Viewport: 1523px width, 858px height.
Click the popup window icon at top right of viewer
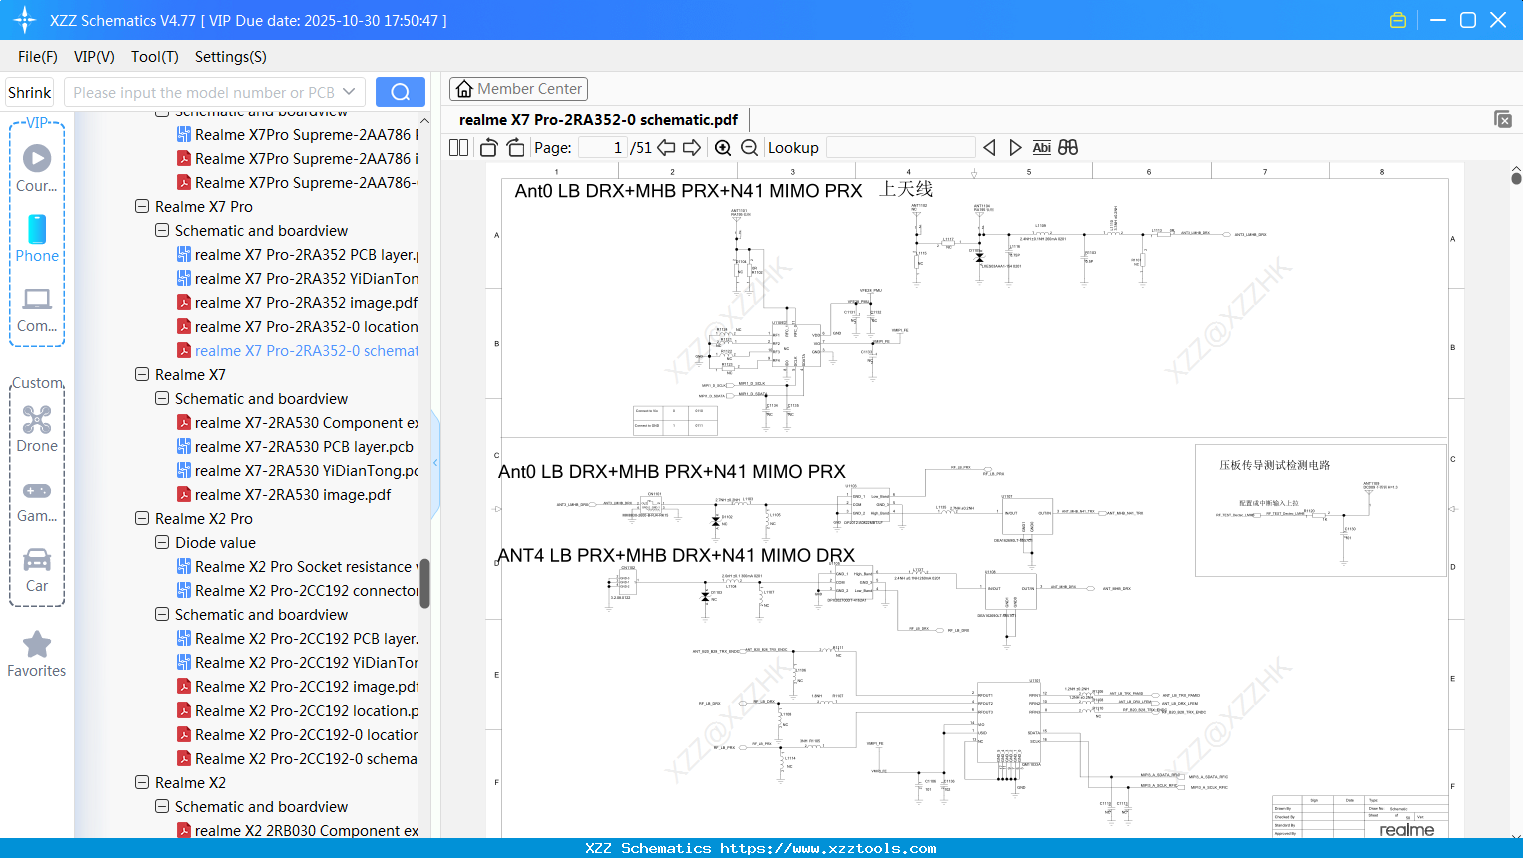pos(1503,119)
